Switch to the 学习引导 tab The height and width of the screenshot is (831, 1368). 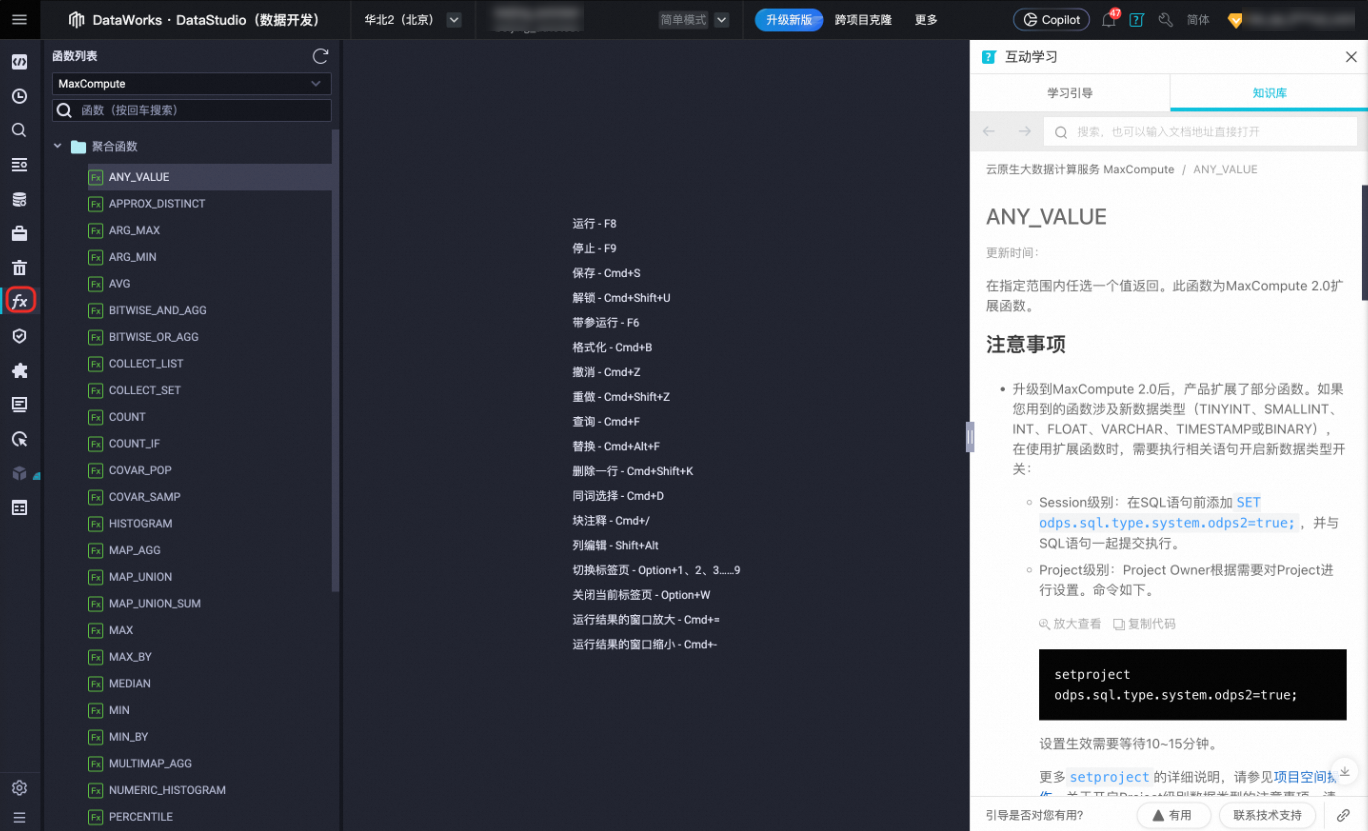[x=1070, y=93]
